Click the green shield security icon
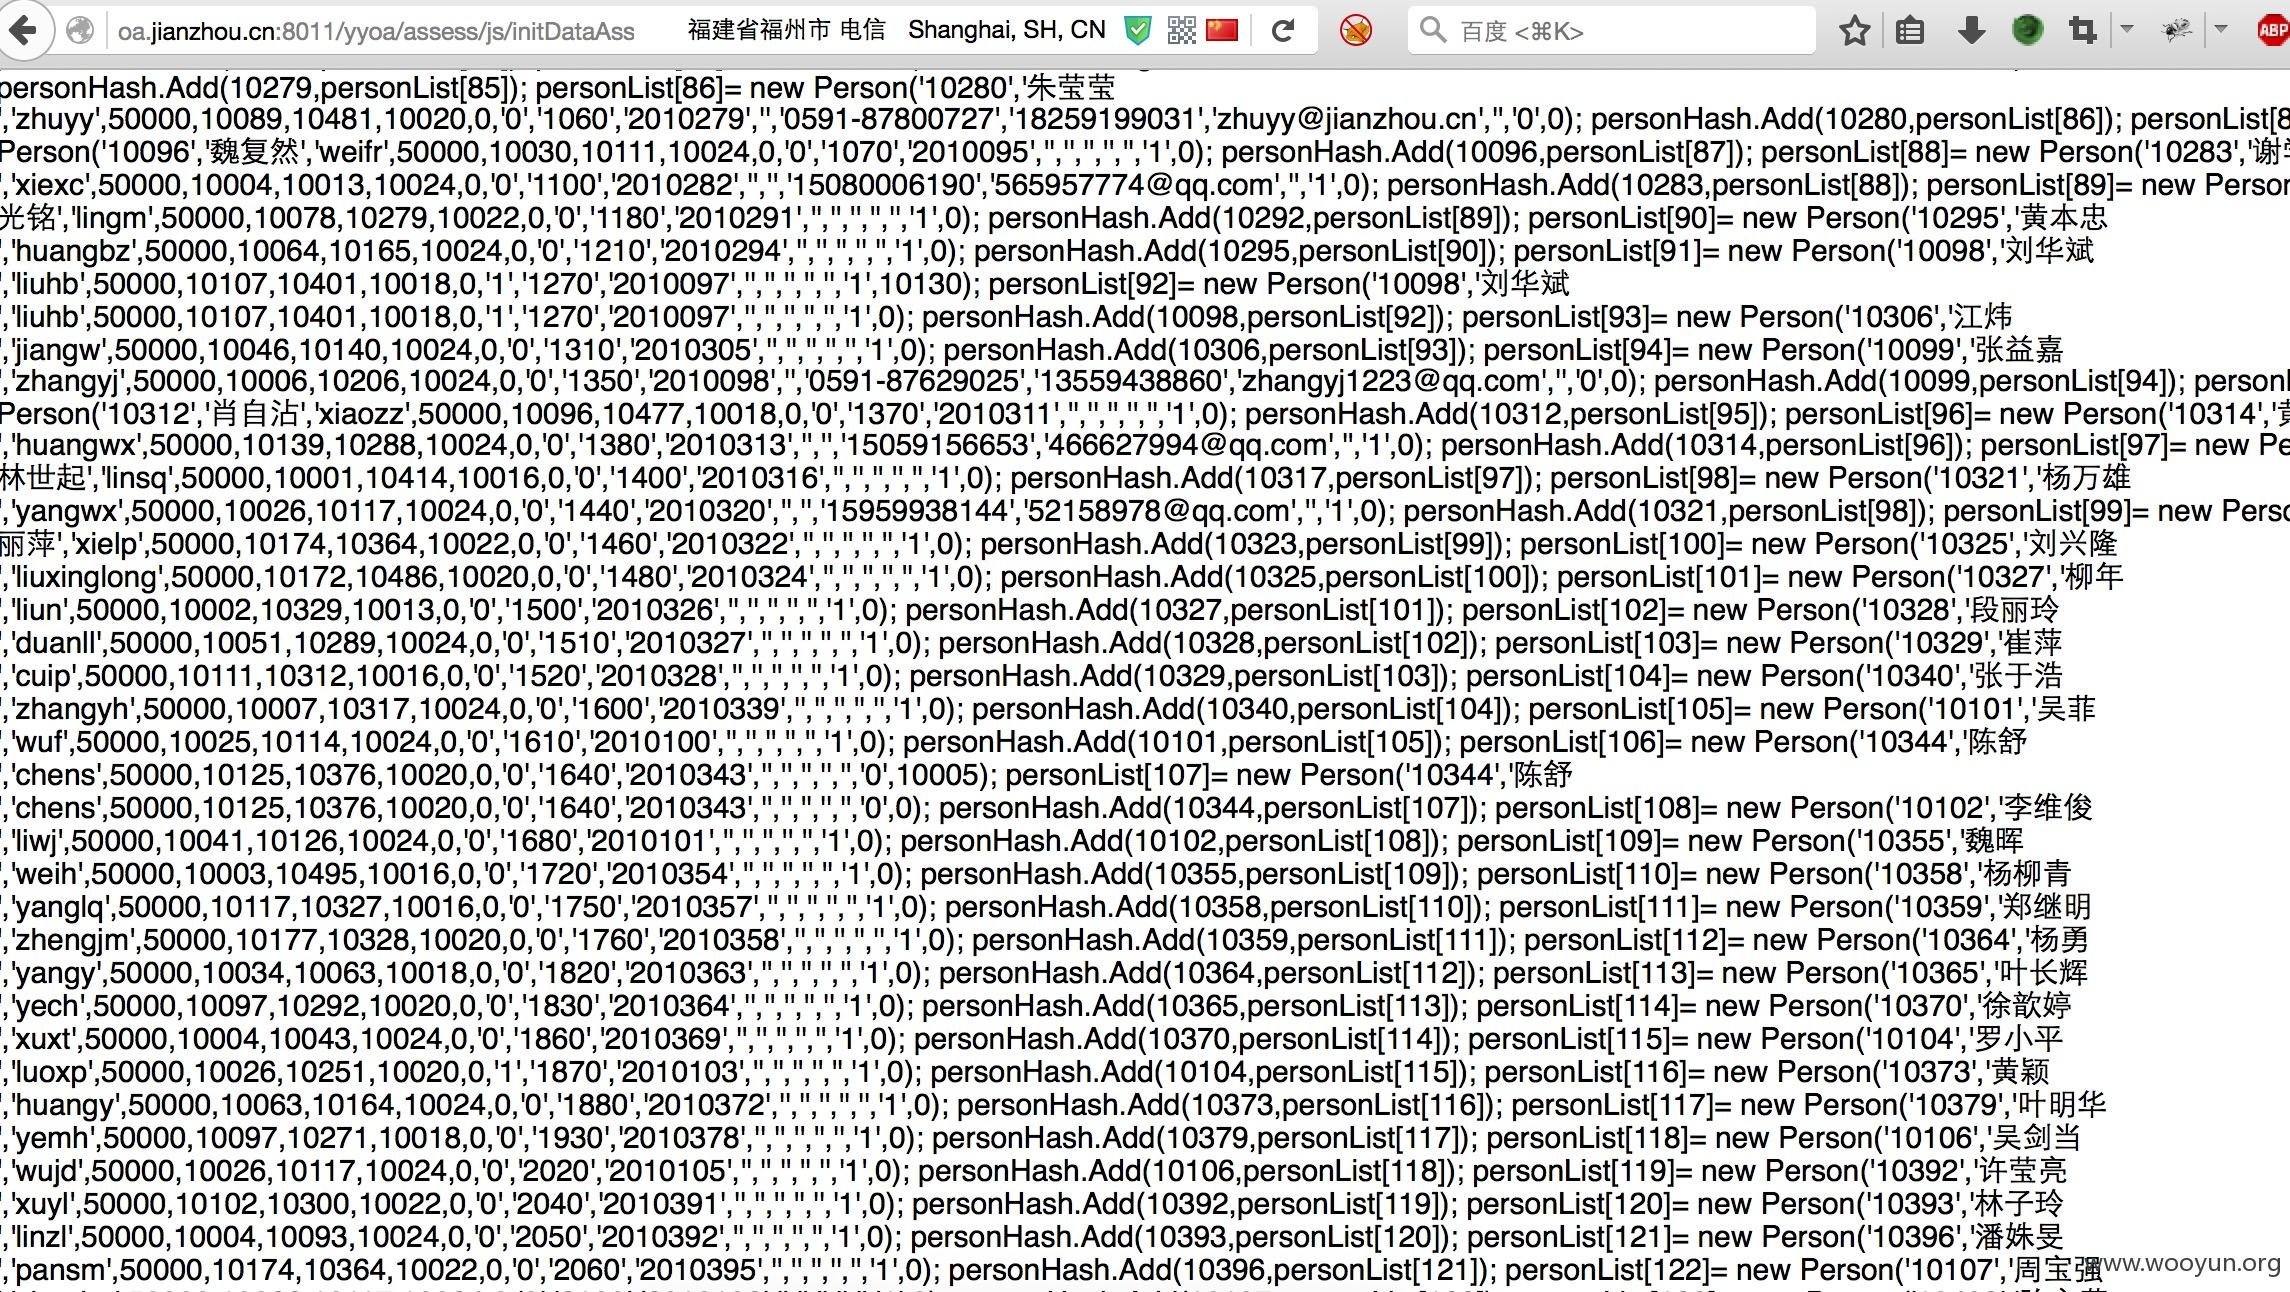This screenshot has width=2290, height=1292. (x=1138, y=31)
